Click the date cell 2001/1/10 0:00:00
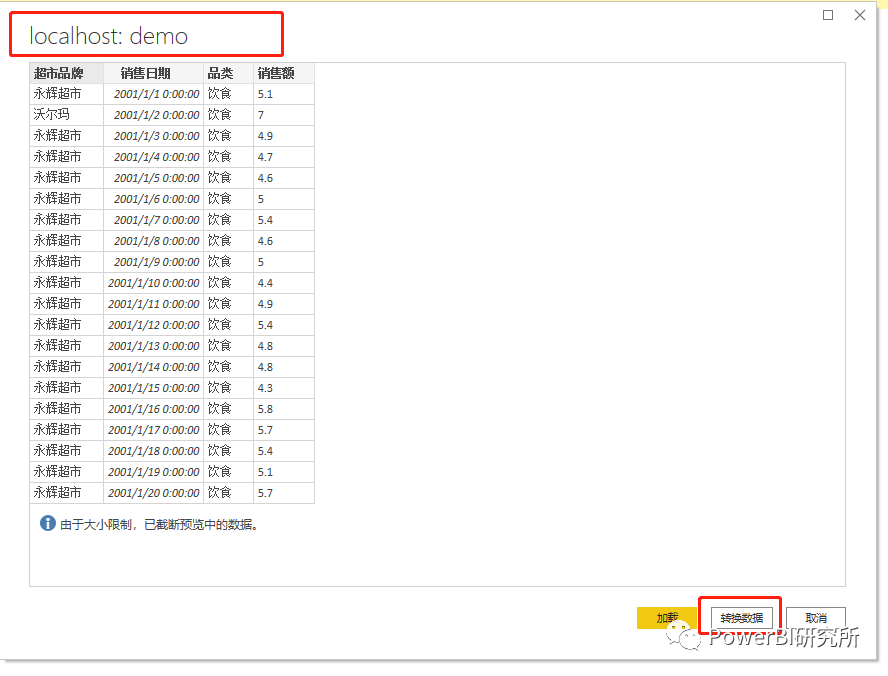Image resolution: width=888 pixels, height=676 pixels. tap(153, 283)
